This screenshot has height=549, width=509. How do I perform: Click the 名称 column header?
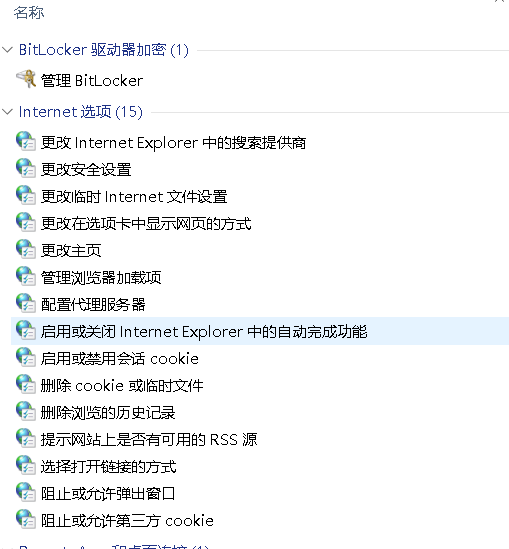(29, 13)
